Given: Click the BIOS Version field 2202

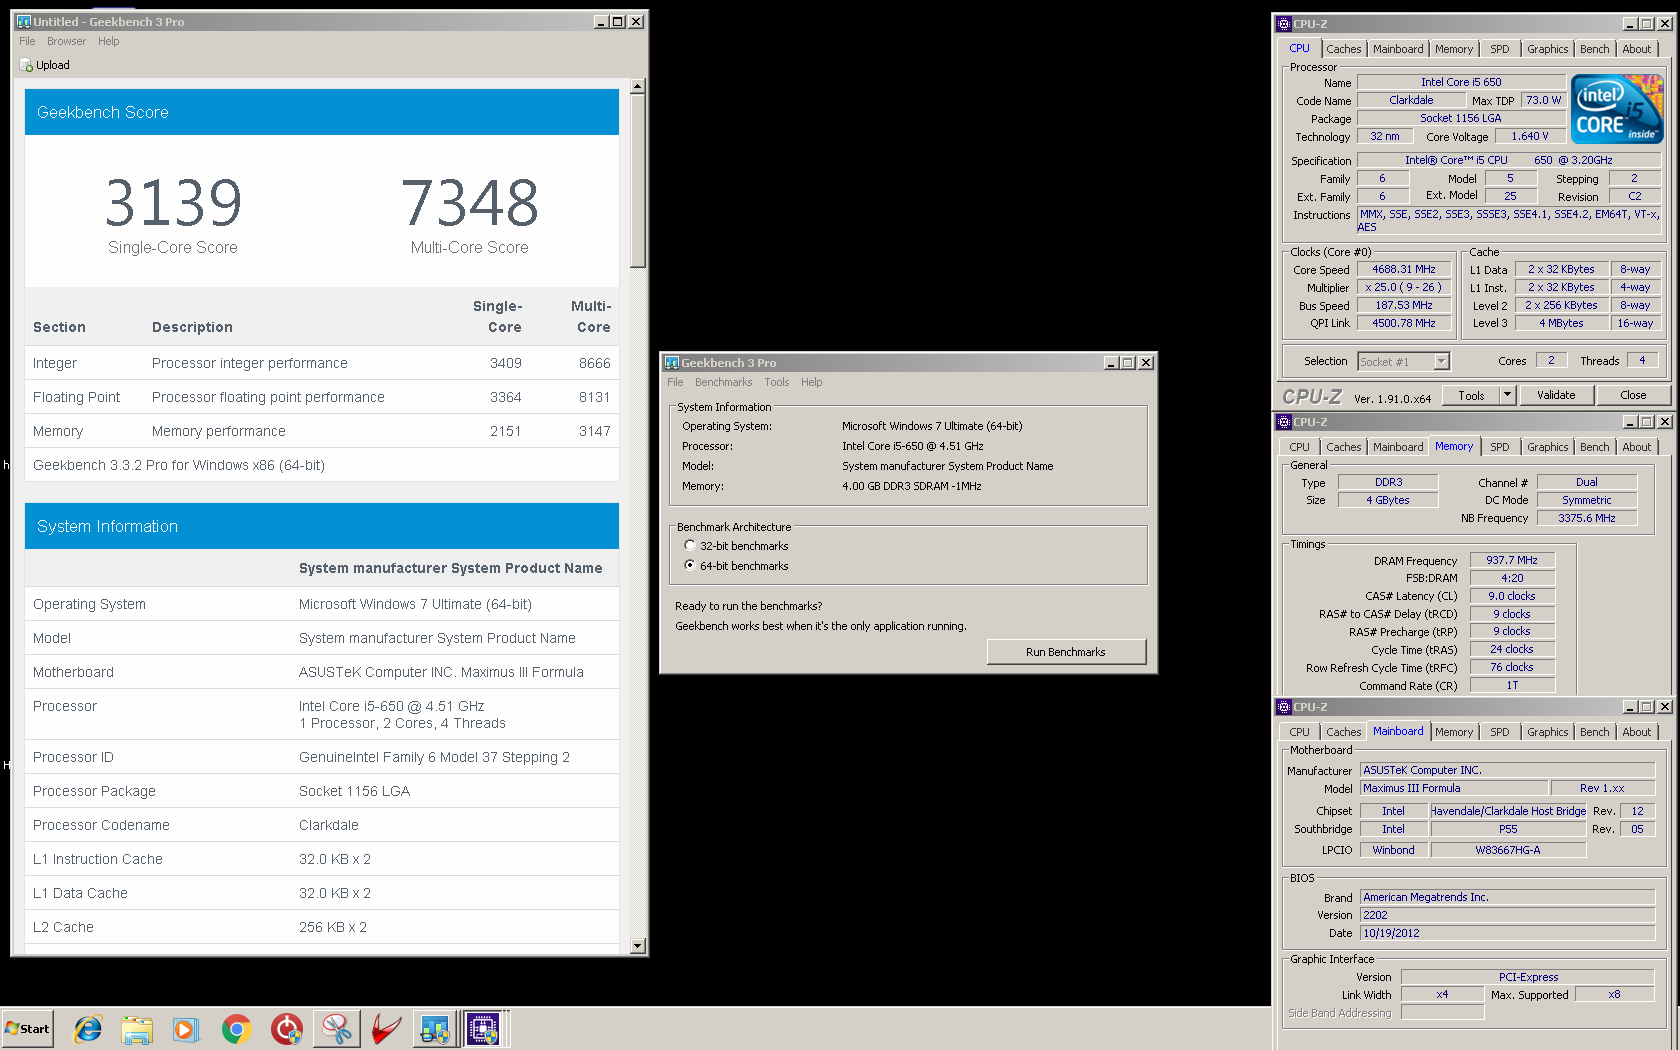Looking at the screenshot, I should pyautogui.click(x=1507, y=915).
